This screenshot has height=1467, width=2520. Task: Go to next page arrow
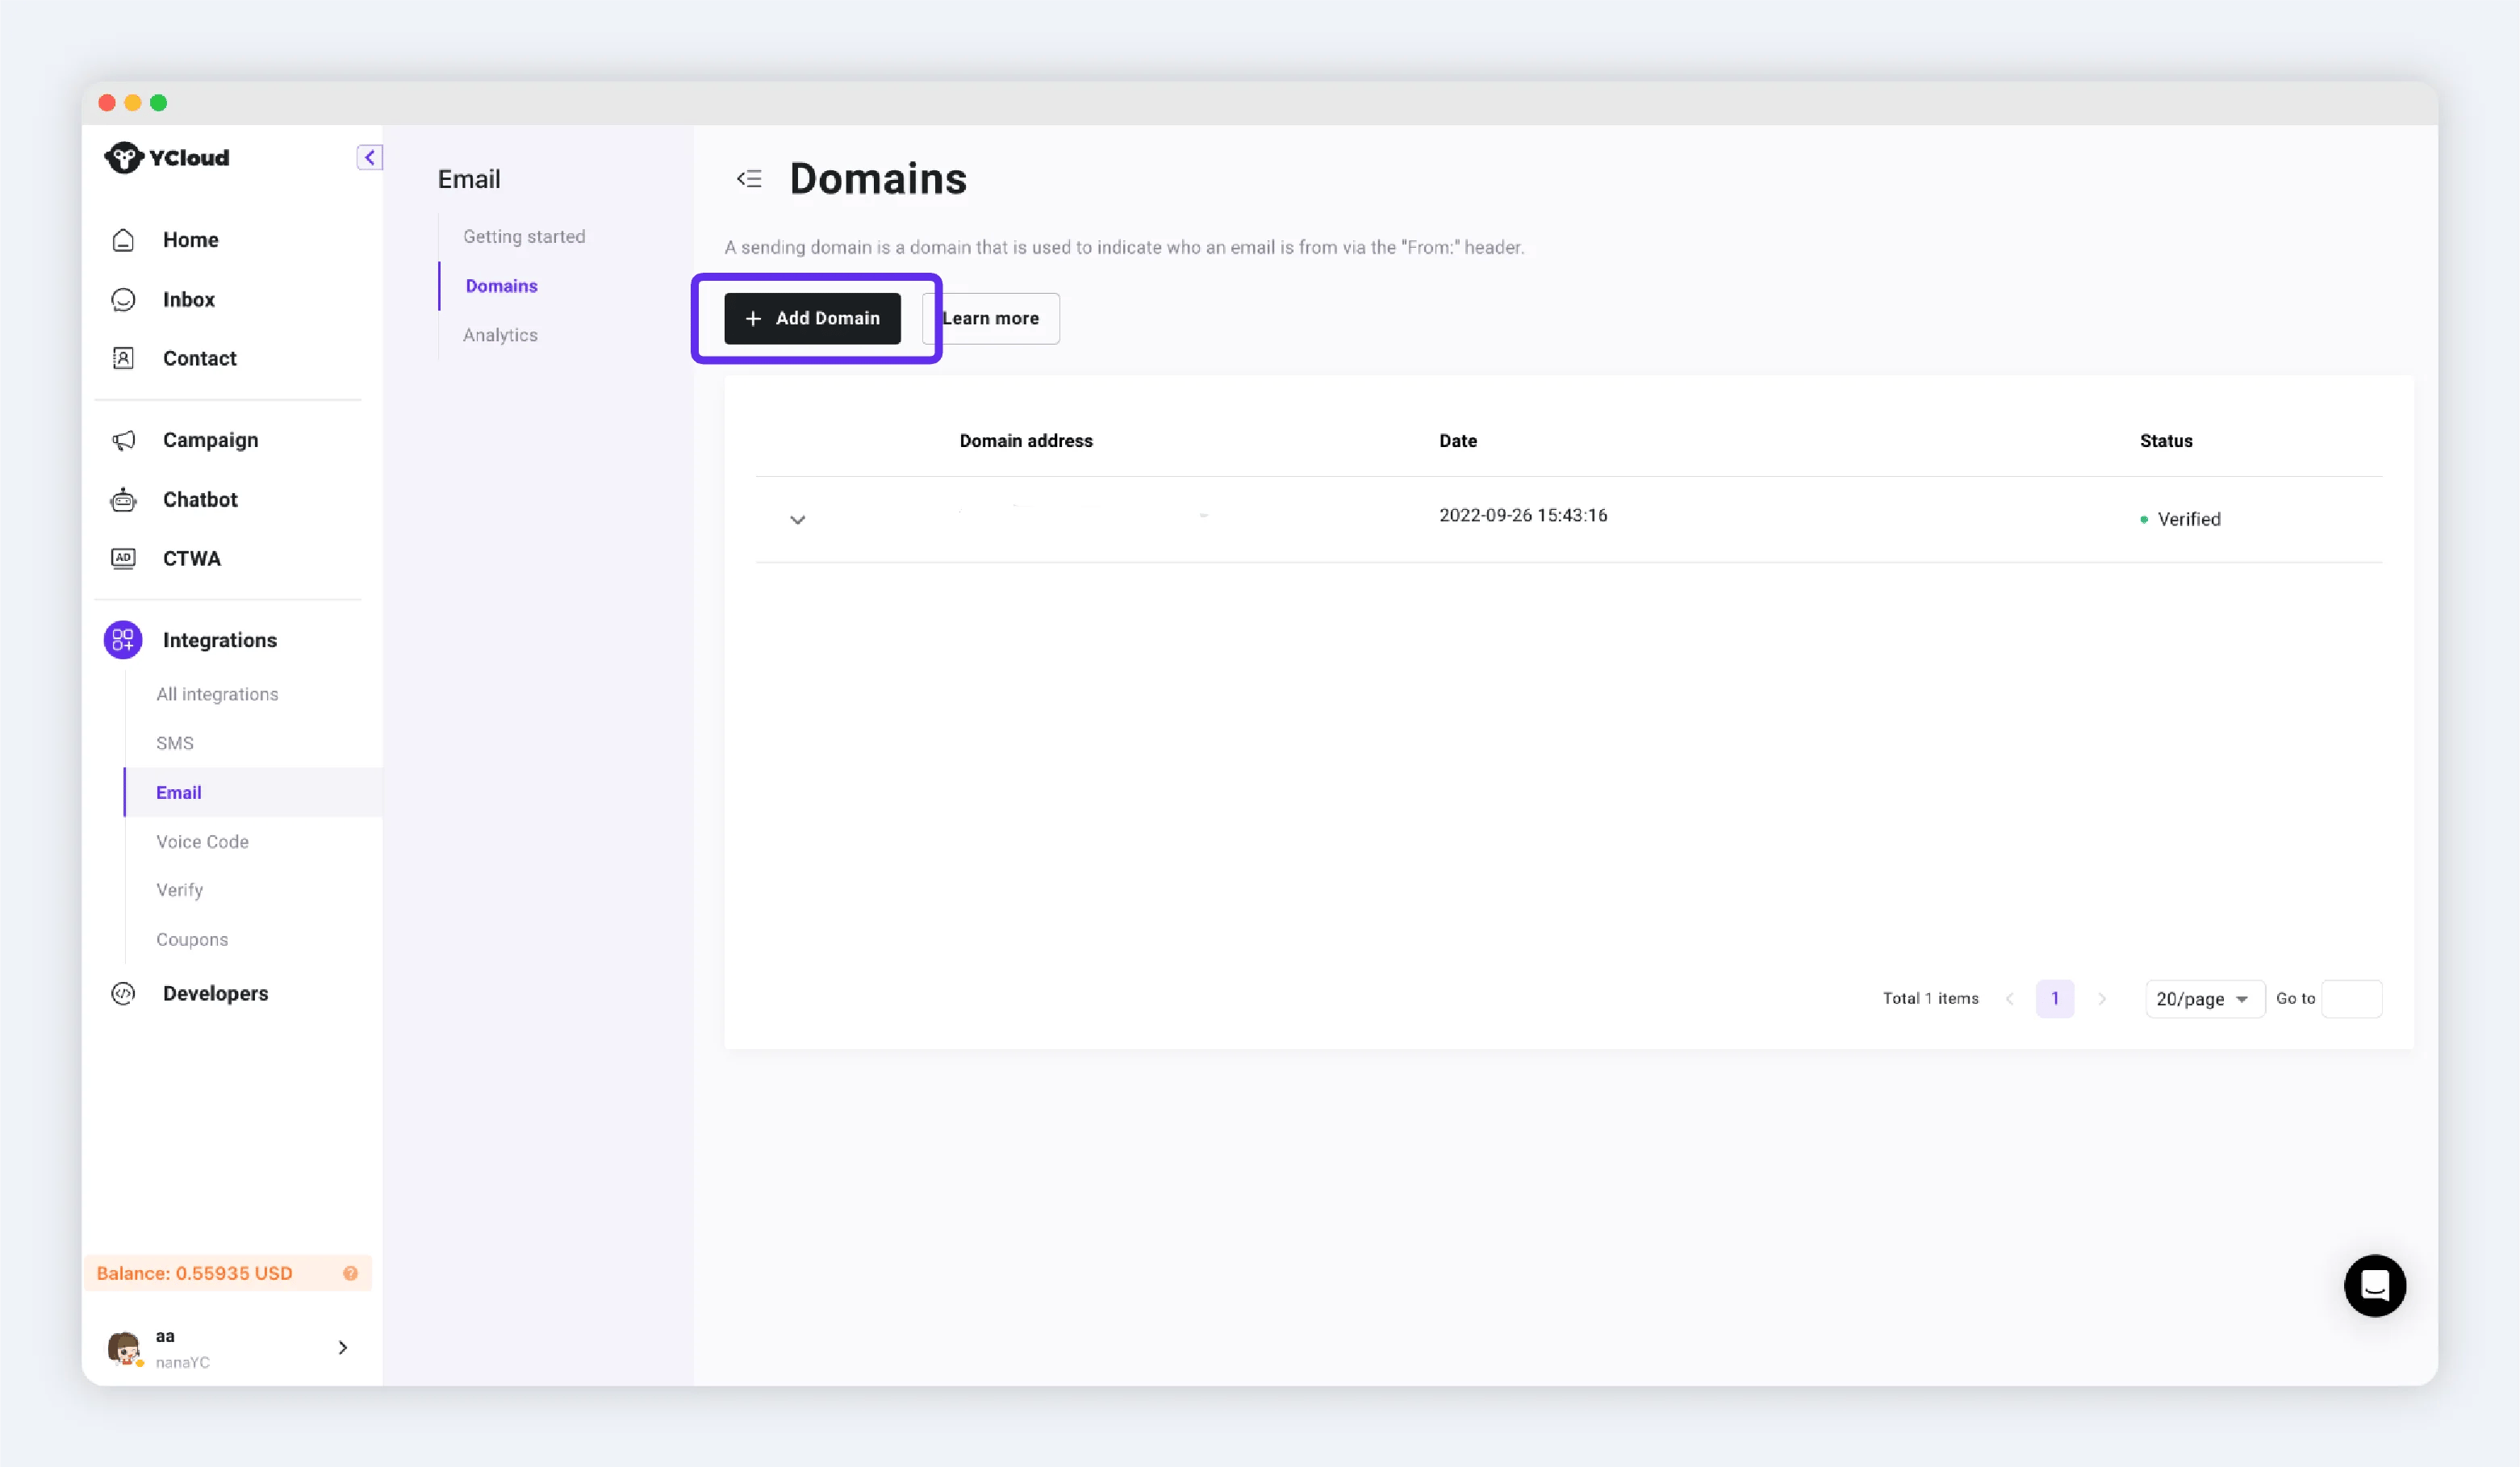tap(2101, 998)
